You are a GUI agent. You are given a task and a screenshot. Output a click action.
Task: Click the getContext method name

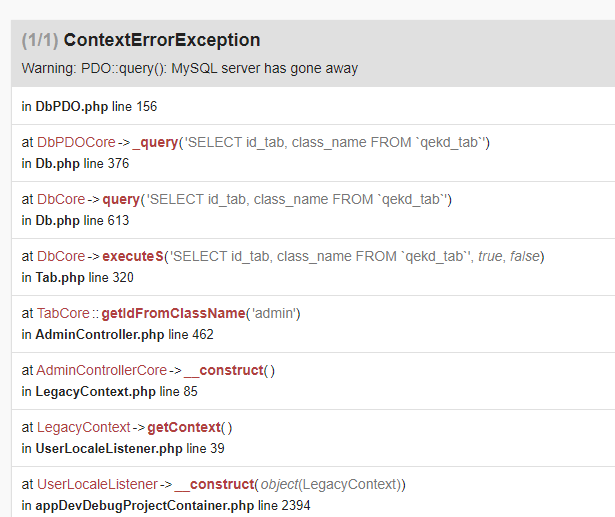coord(185,427)
